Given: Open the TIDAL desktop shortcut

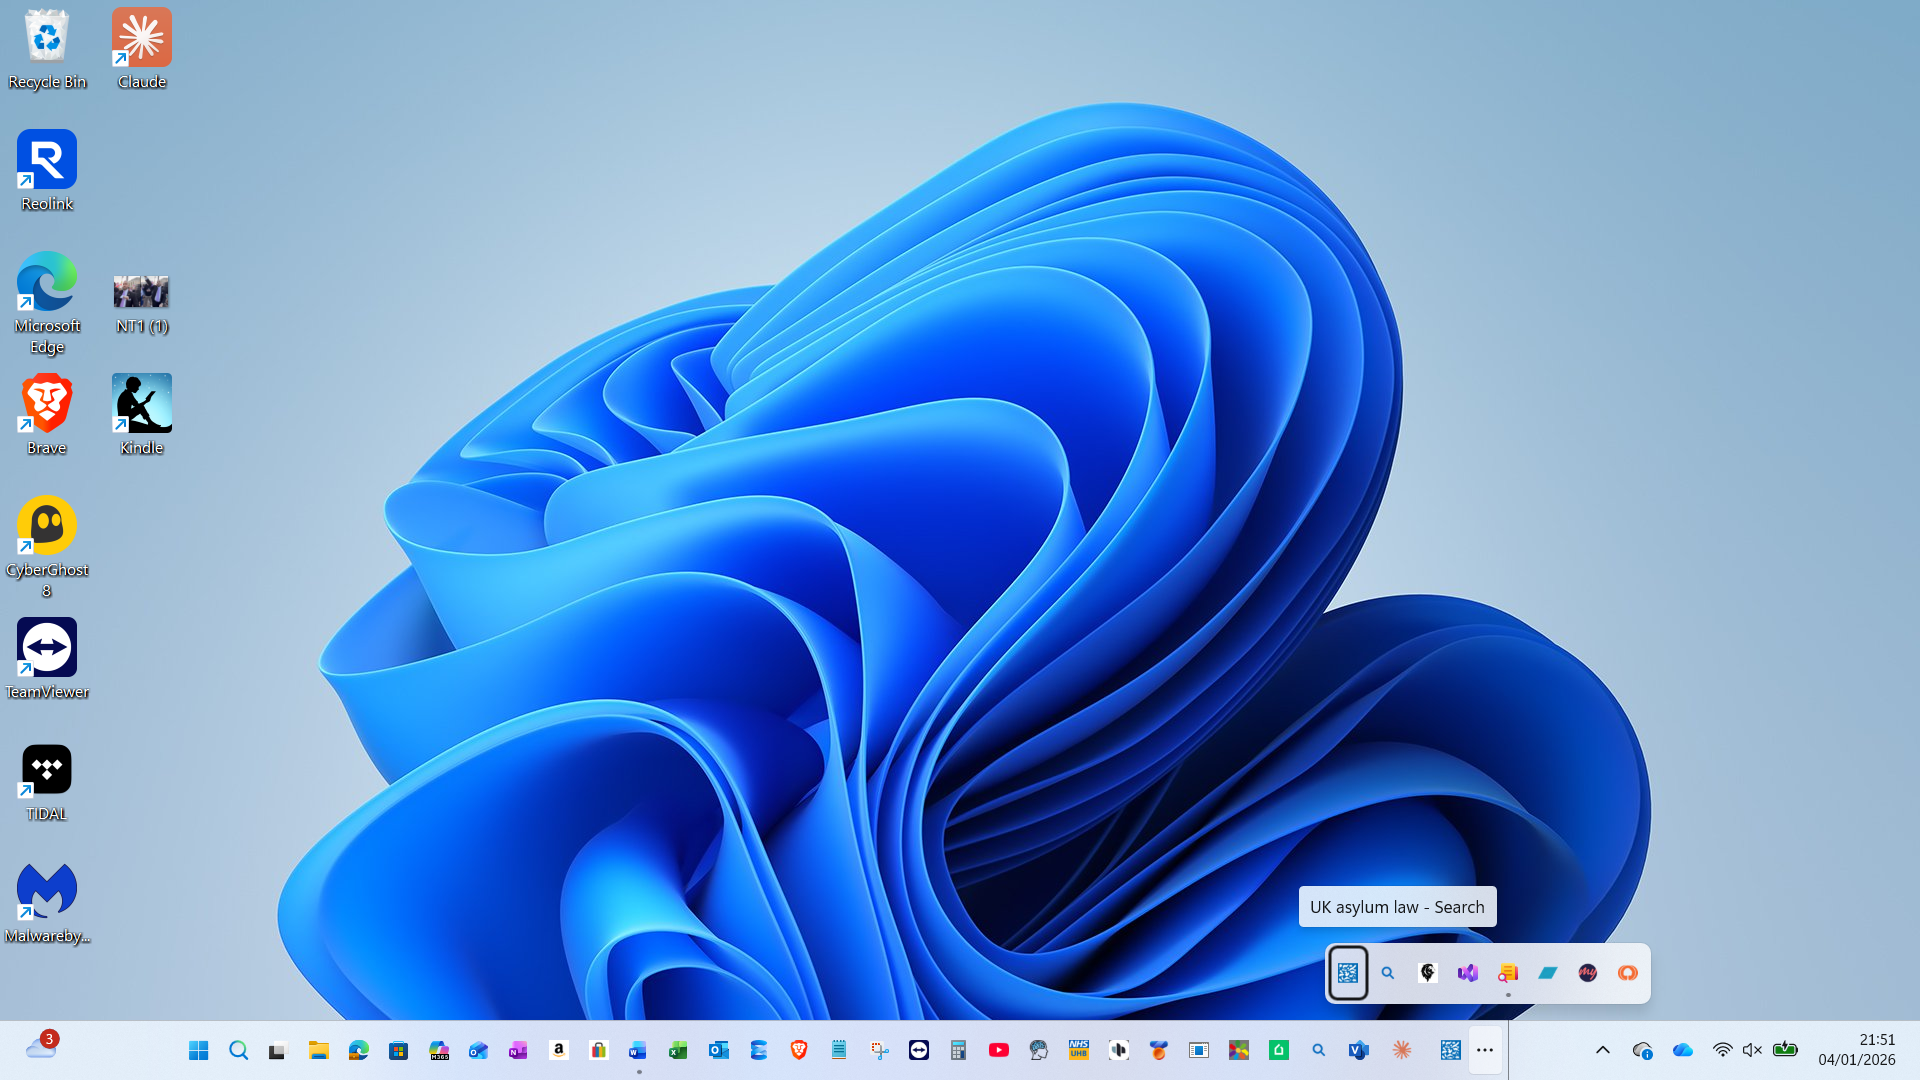Looking at the screenshot, I should (47, 770).
